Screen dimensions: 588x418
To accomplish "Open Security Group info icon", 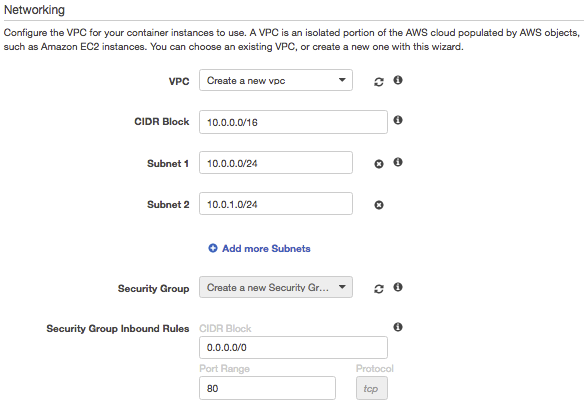I will pos(398,287).
